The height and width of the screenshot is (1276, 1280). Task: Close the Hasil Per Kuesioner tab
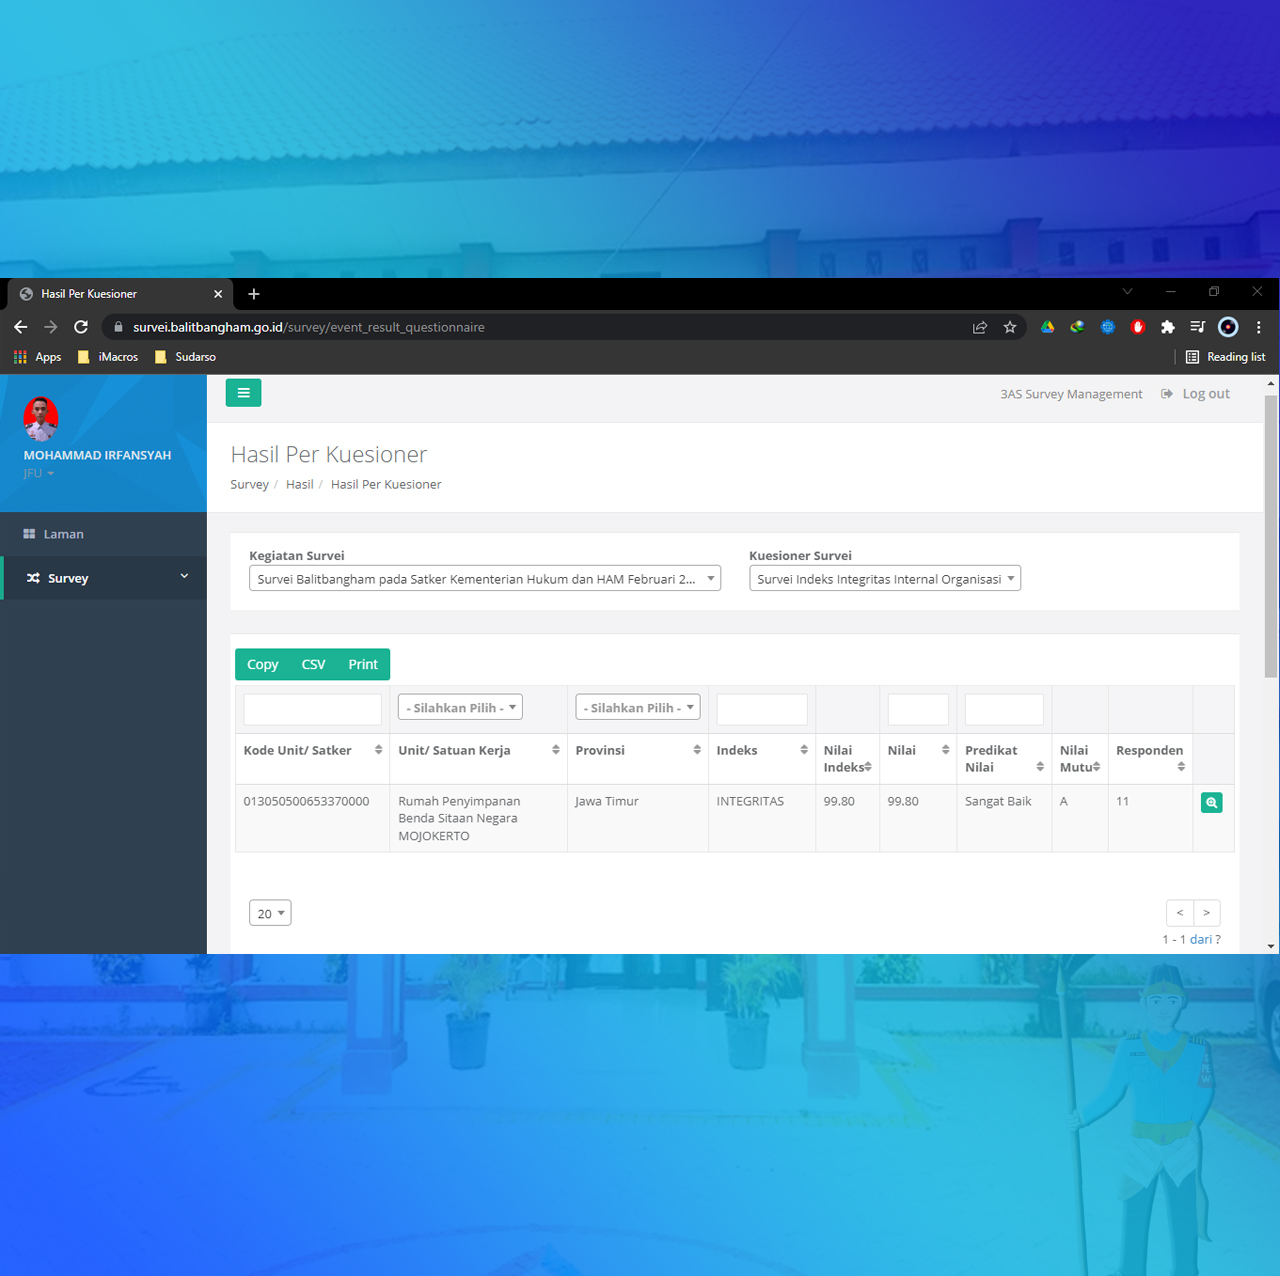click(x=218, y=294)
